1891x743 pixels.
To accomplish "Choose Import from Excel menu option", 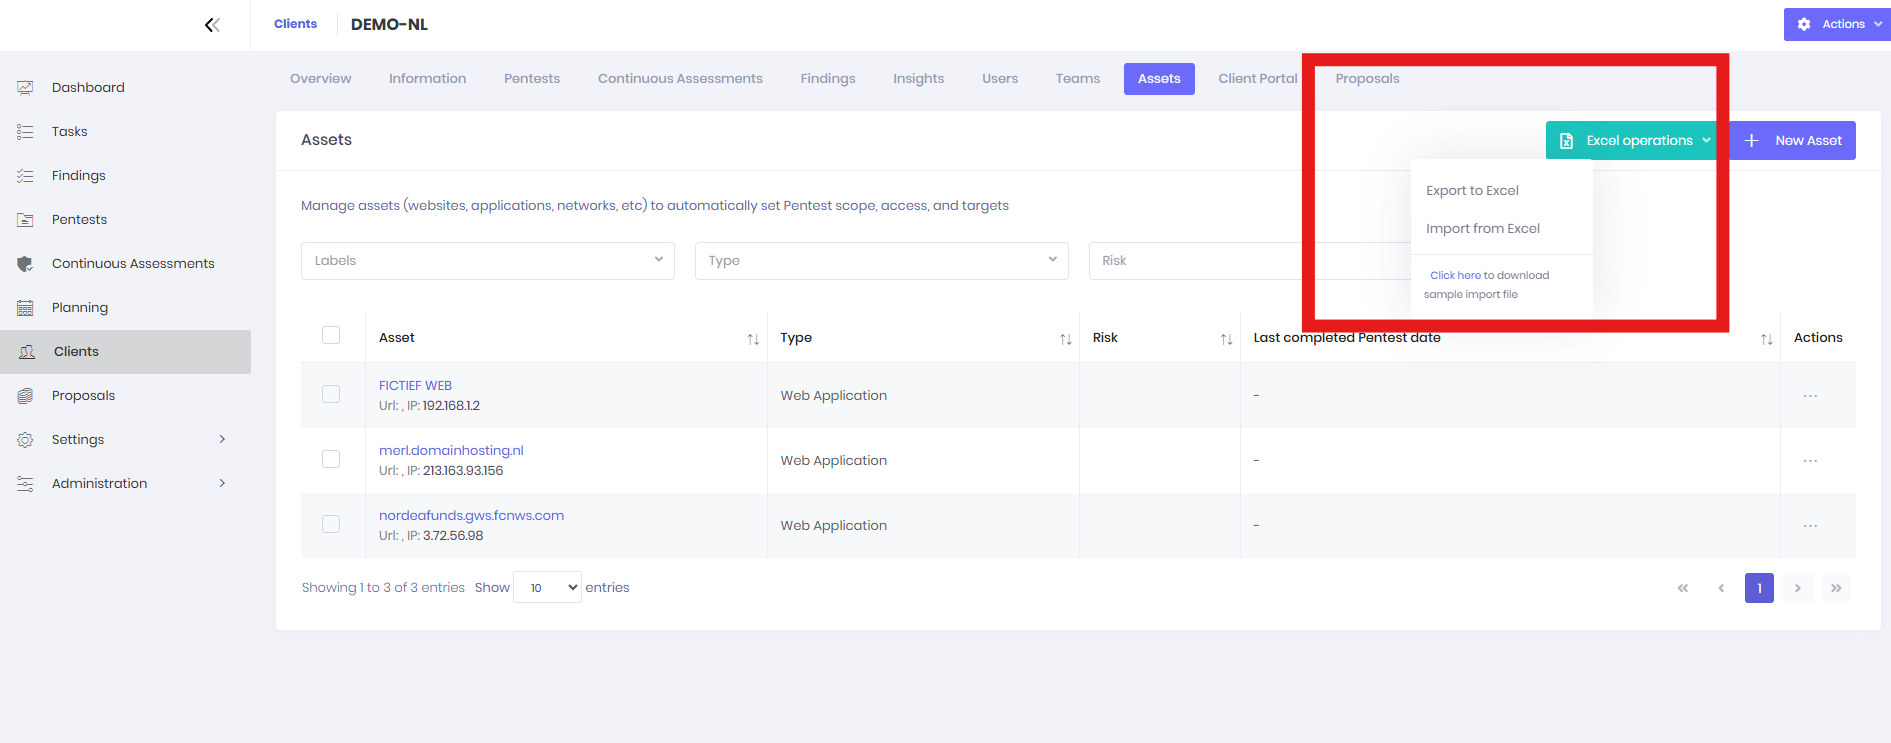I will click(x=1482, y=229).
